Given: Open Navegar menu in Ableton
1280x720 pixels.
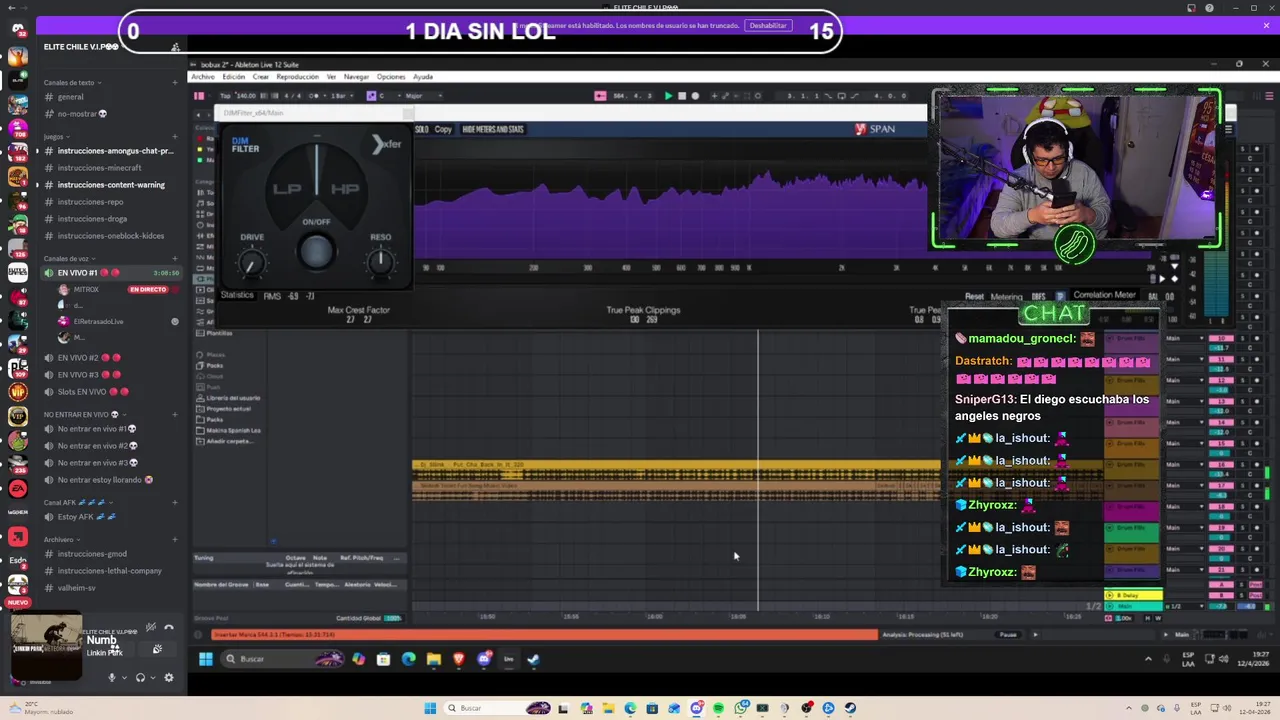Looking at the screenshot, I should 356,77.
